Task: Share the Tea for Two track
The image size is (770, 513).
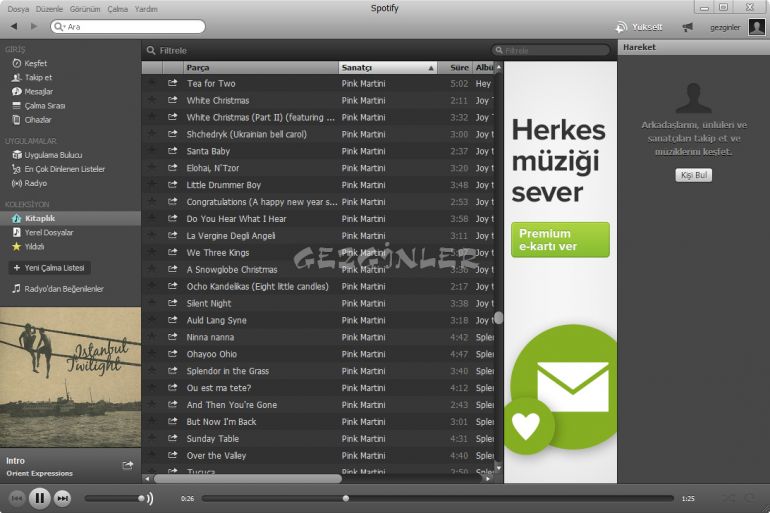Action: pos(172,83)
